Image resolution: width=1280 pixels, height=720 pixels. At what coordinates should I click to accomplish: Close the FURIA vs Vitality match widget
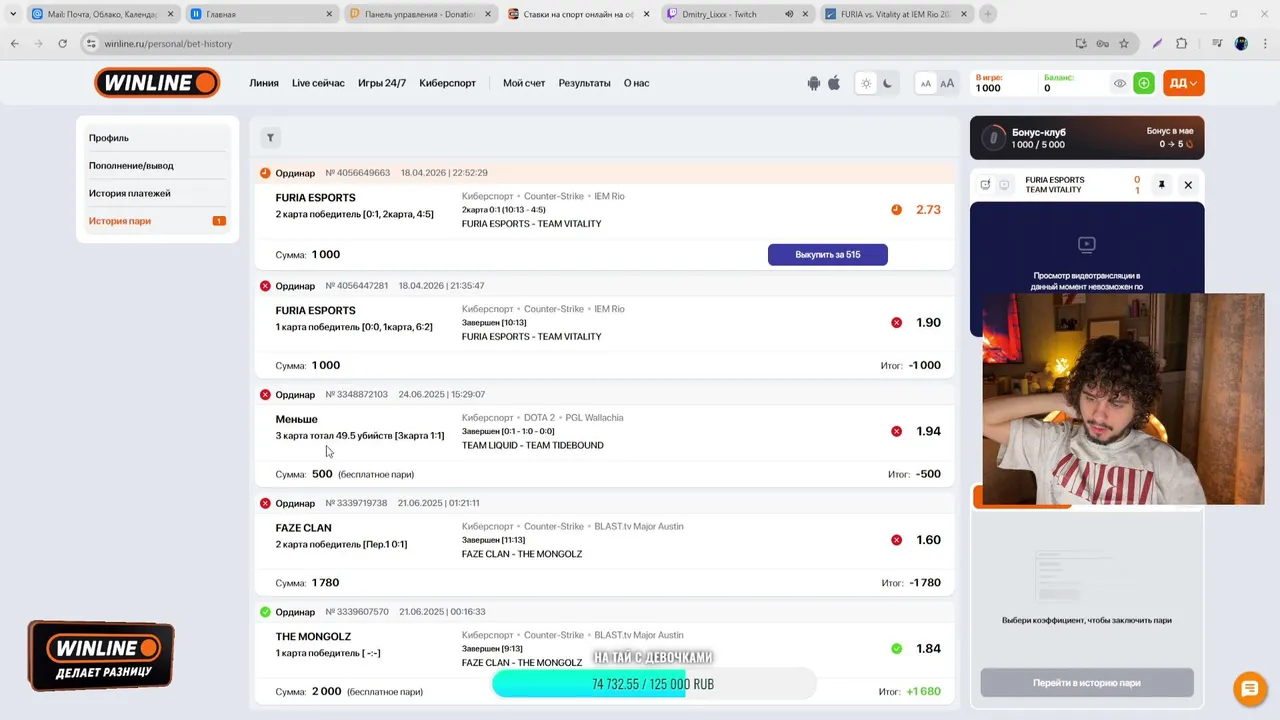[1188, 185]
